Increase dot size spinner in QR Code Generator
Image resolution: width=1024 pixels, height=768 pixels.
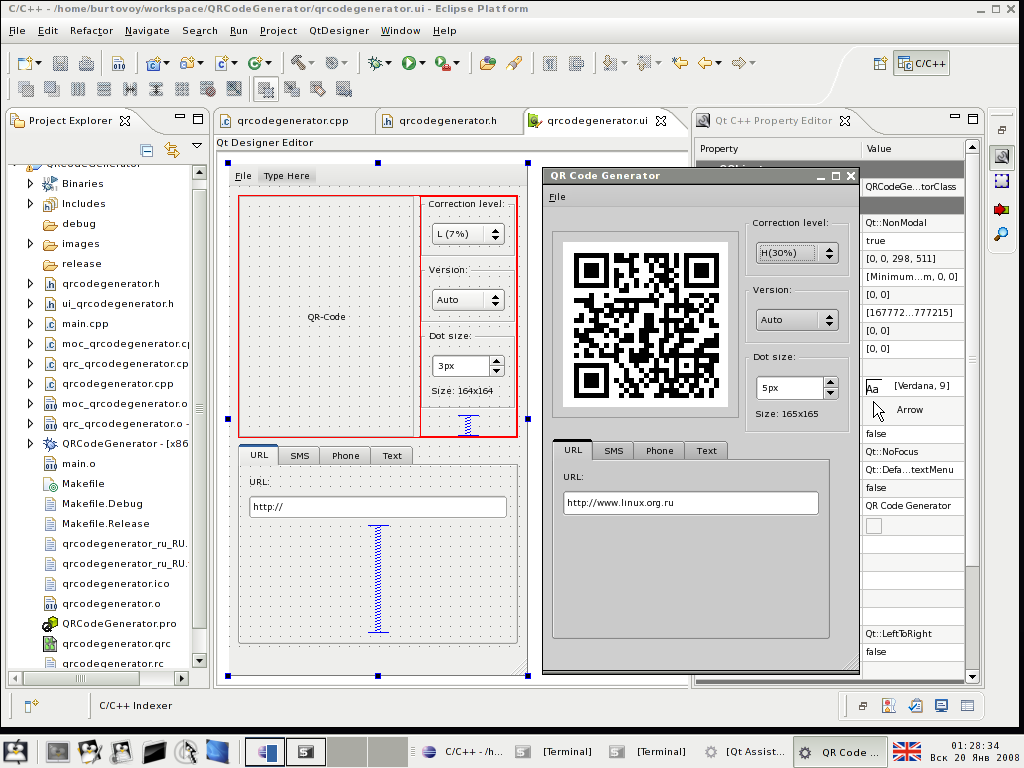point(831,383)
